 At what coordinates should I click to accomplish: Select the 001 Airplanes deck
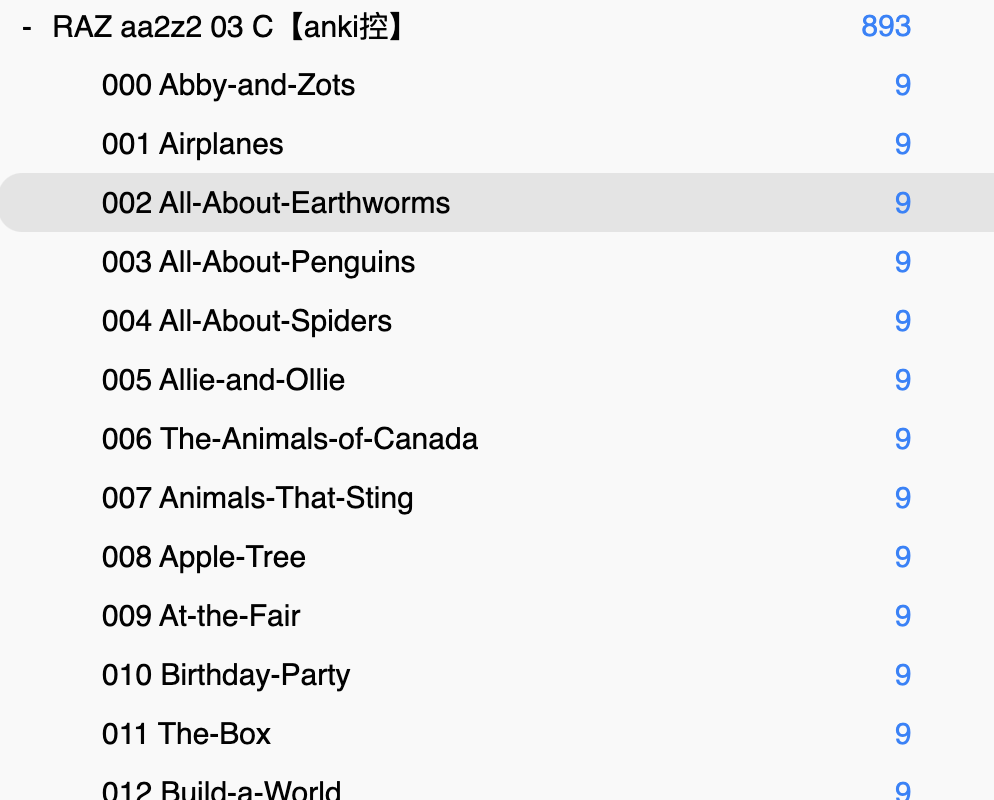pyautogui.click(x=192, y=144)
